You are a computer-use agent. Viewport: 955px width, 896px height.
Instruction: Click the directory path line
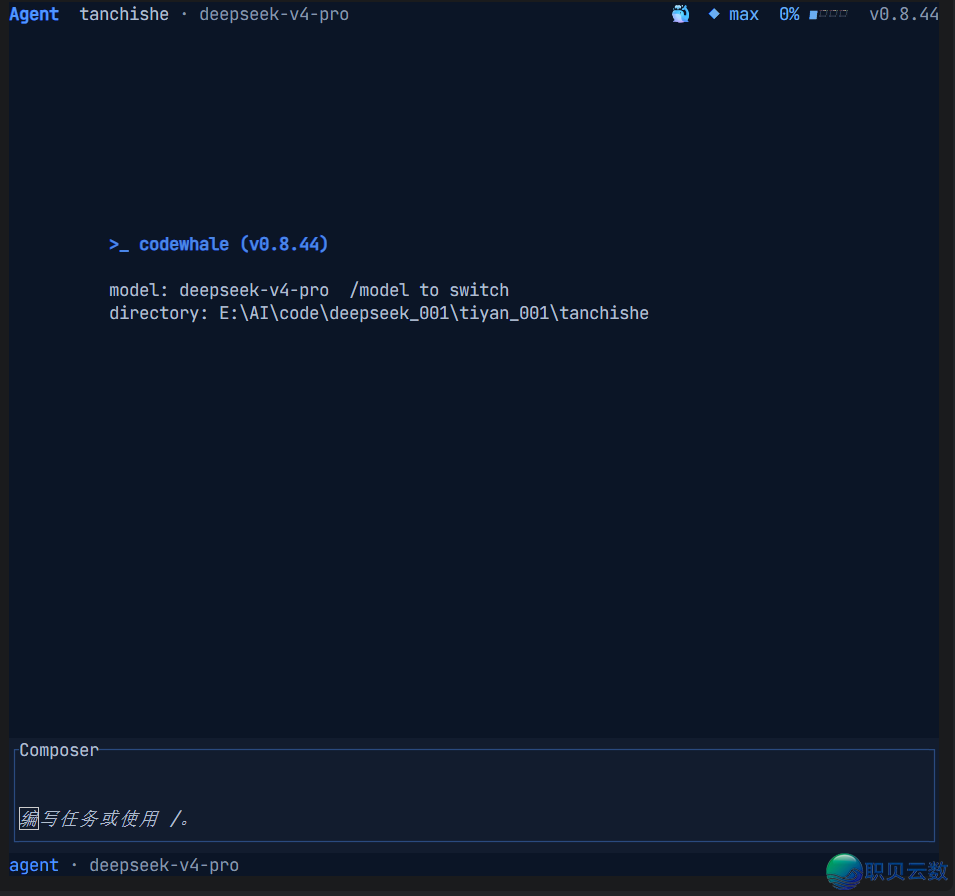(379, 313)
